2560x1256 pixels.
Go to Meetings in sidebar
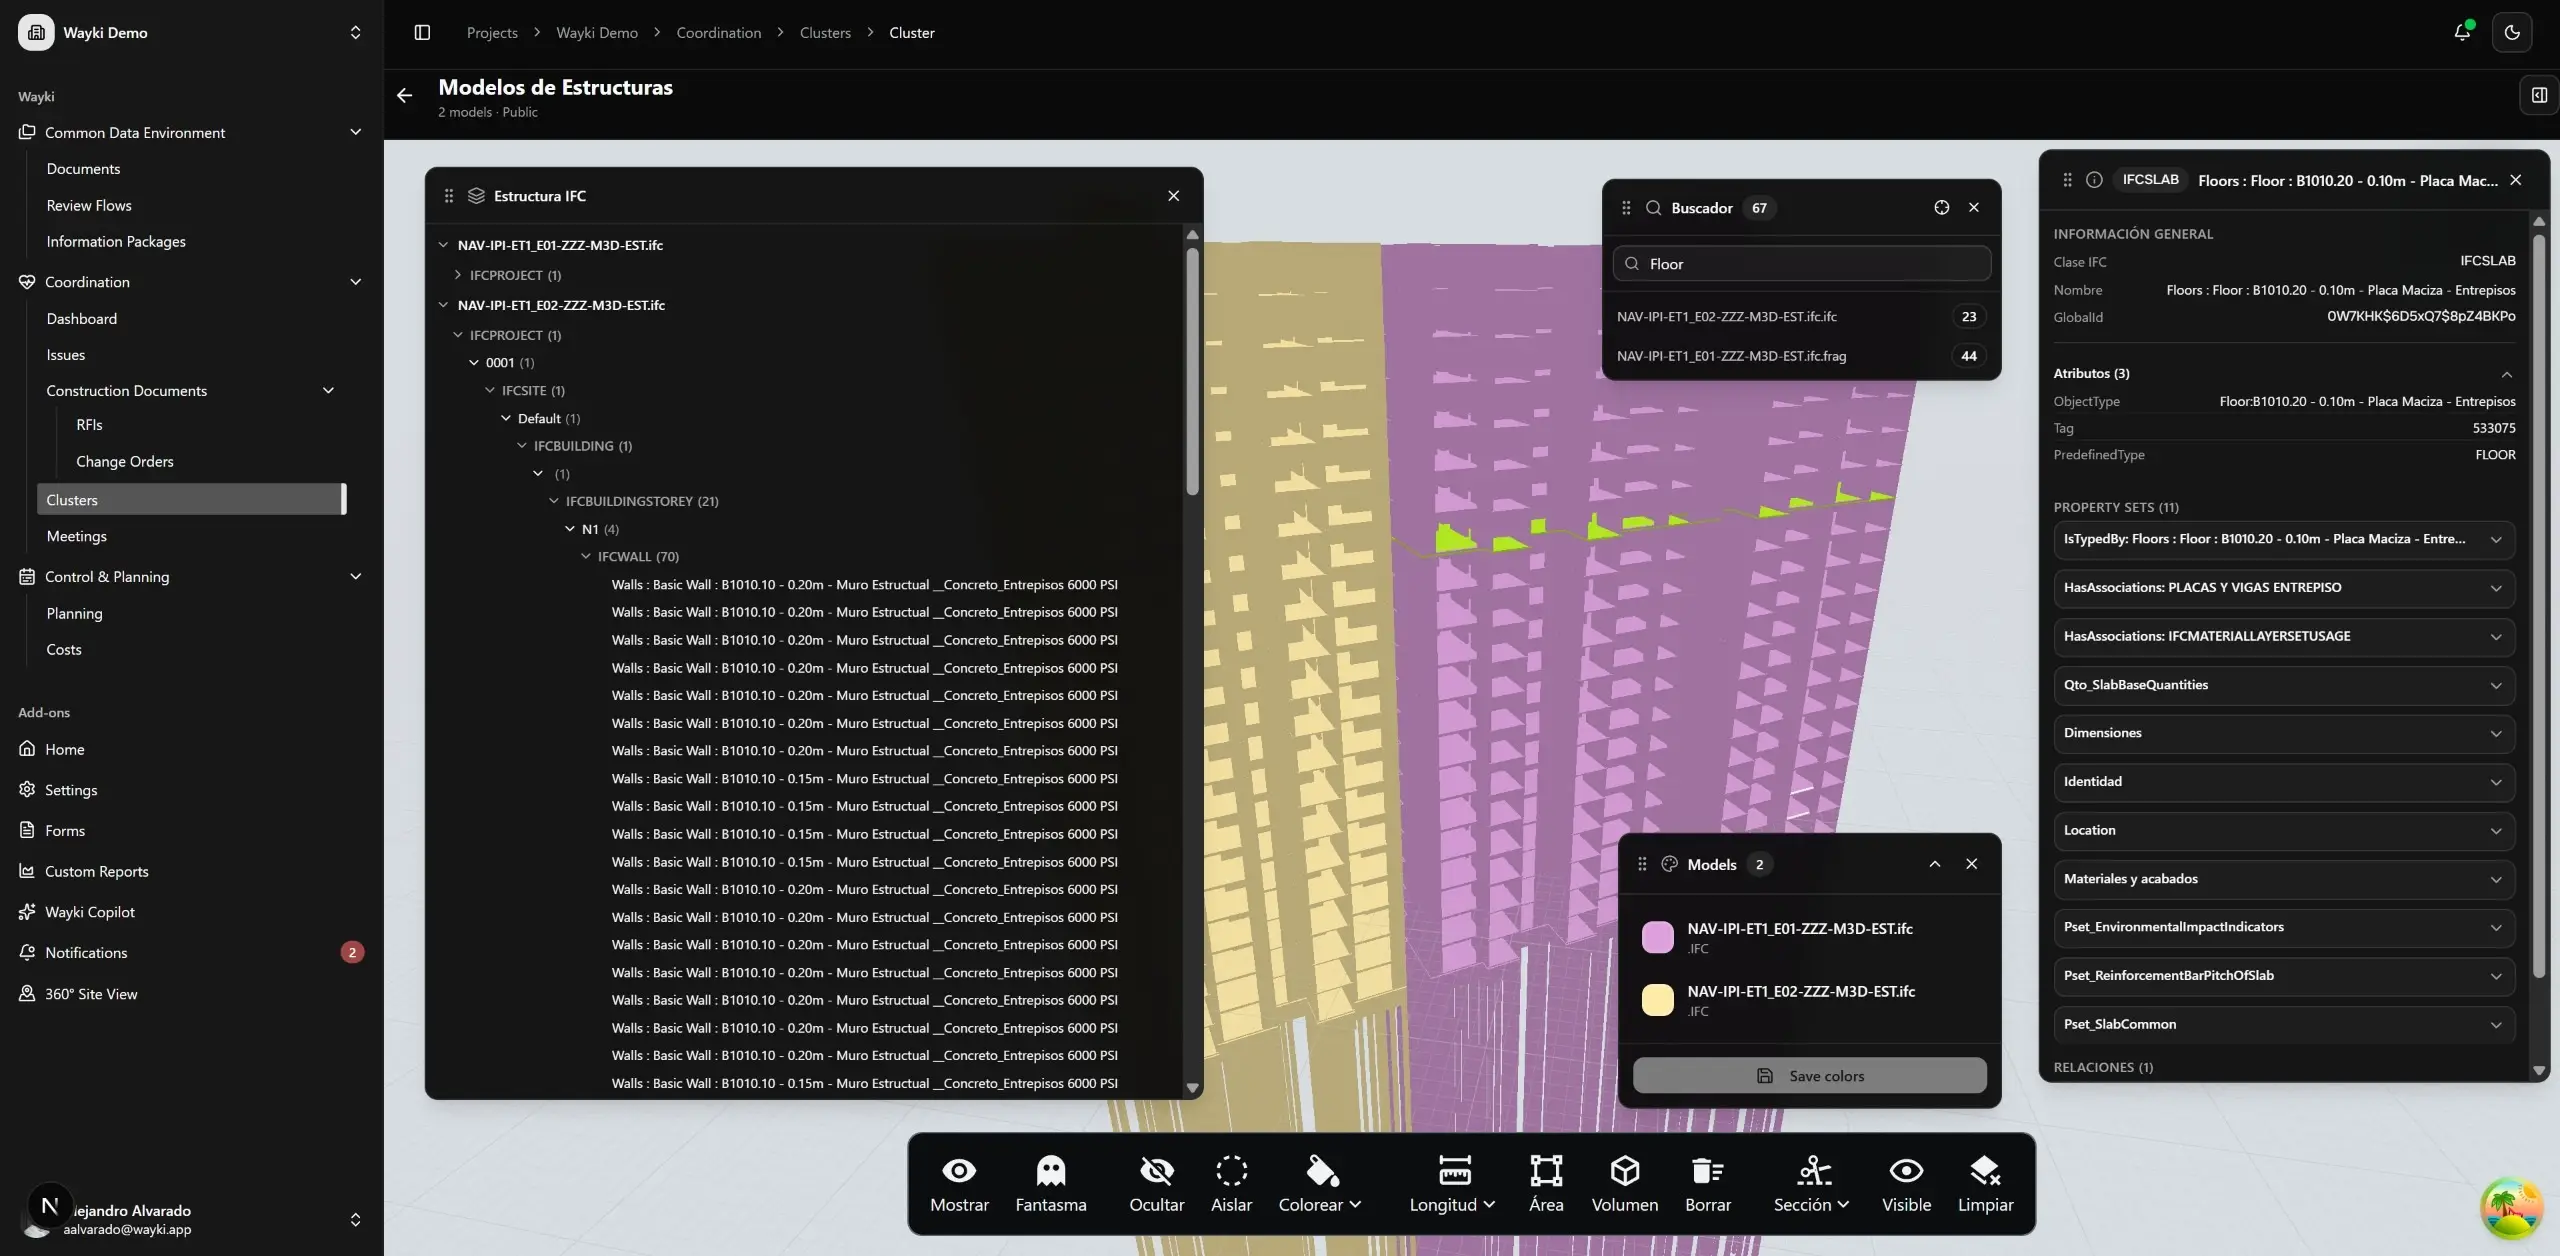pos(76,536)
